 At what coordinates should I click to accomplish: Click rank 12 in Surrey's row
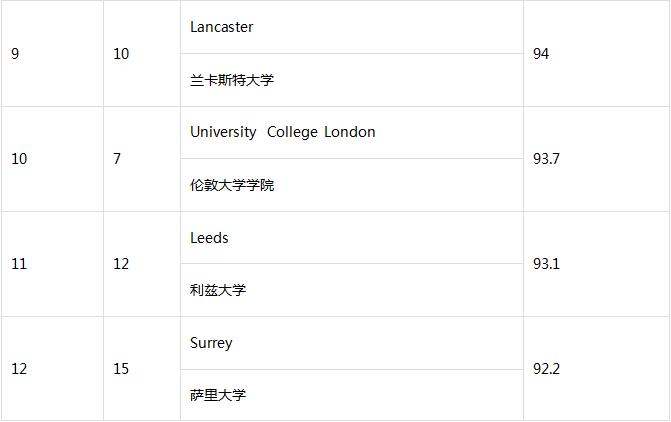coord(19,369)
